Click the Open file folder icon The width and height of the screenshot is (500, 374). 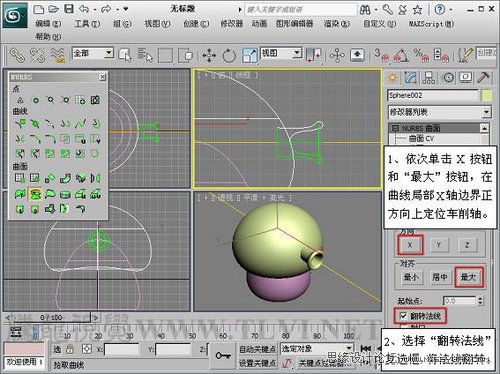pos(54,9)
